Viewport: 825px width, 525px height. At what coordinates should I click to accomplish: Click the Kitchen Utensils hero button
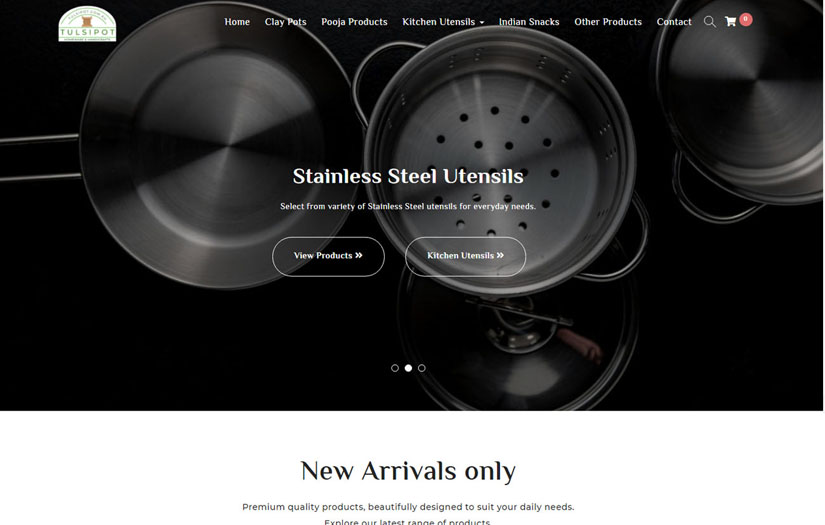[465, 256]
